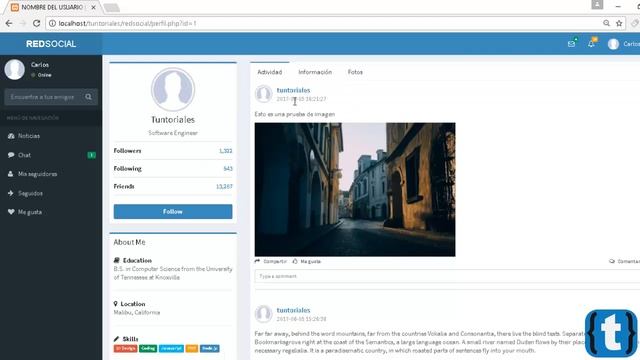Click the Following count row
This screenshot has height=360, width=640.
(173, 169)
